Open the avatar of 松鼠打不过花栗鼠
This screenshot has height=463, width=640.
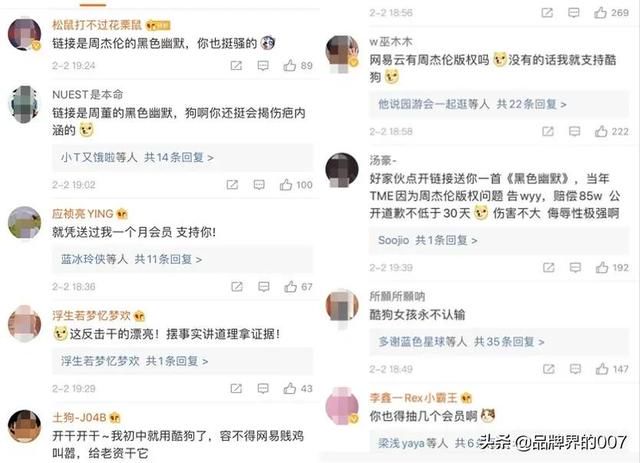pos(24,34)
